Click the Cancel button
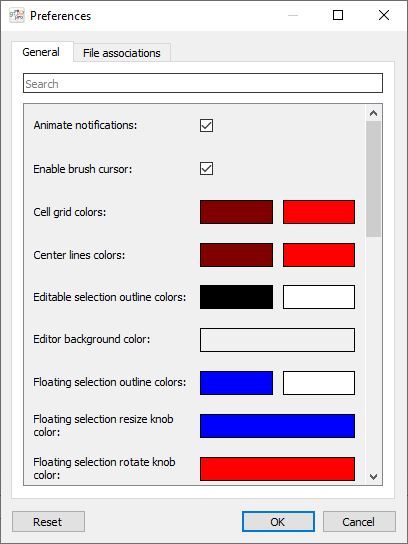408x544 pixels. pos(359,522)
